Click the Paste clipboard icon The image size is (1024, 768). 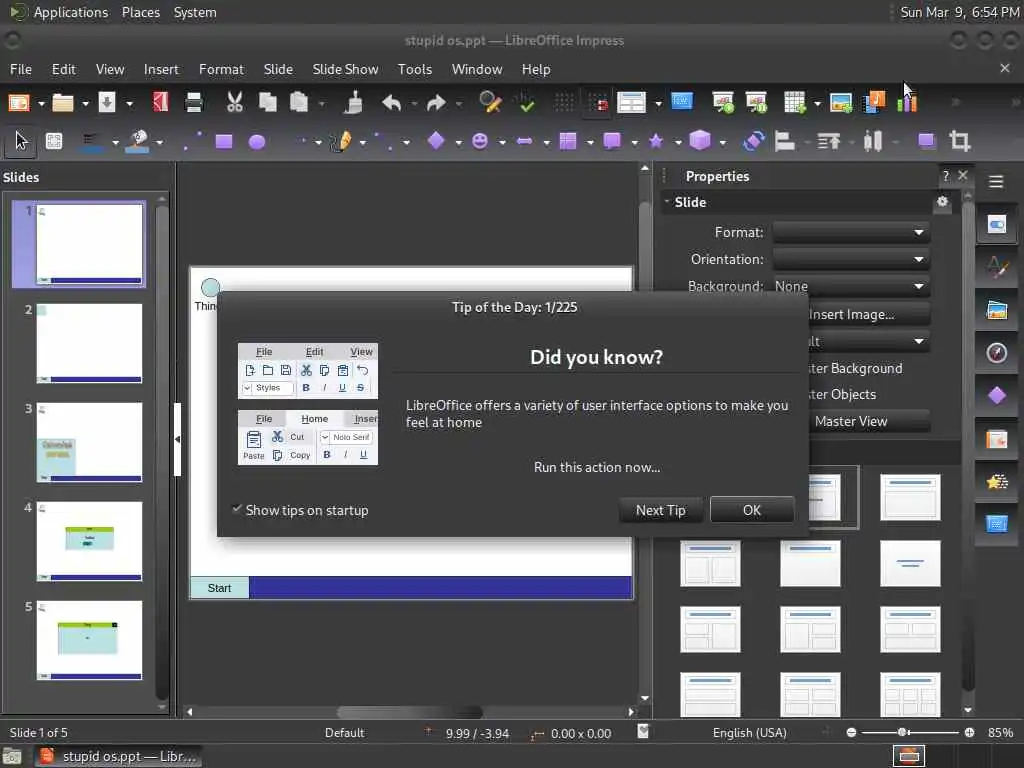[298, 102]
